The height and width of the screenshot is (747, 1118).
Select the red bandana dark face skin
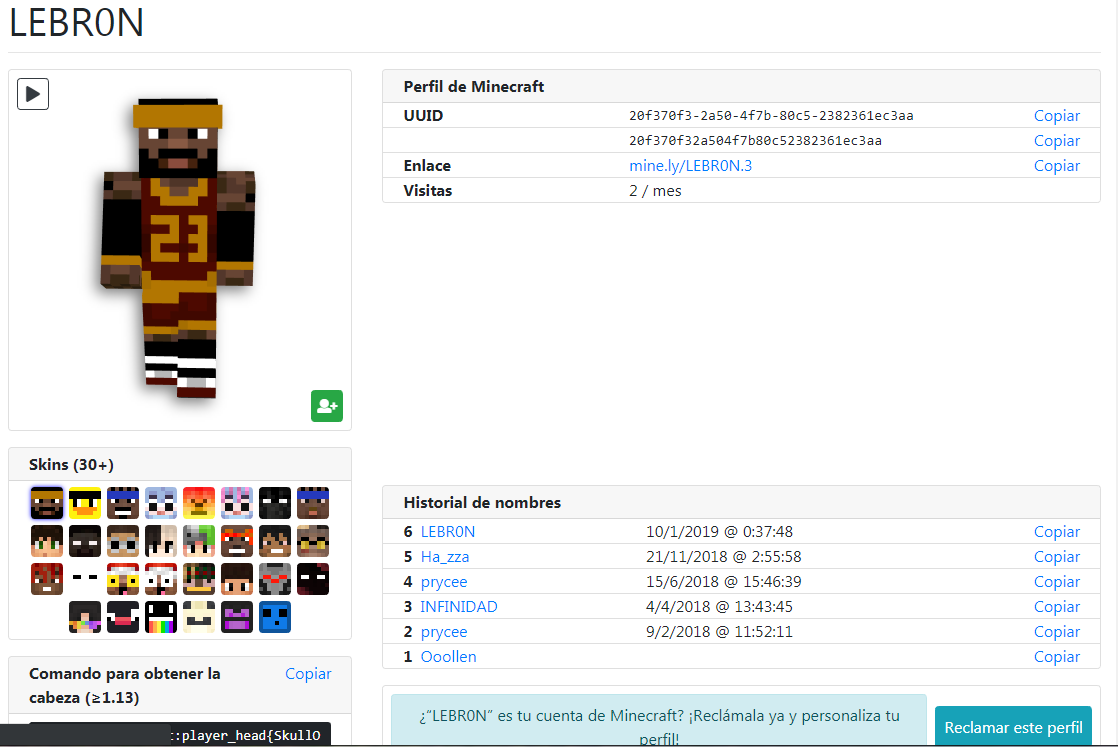237,541
